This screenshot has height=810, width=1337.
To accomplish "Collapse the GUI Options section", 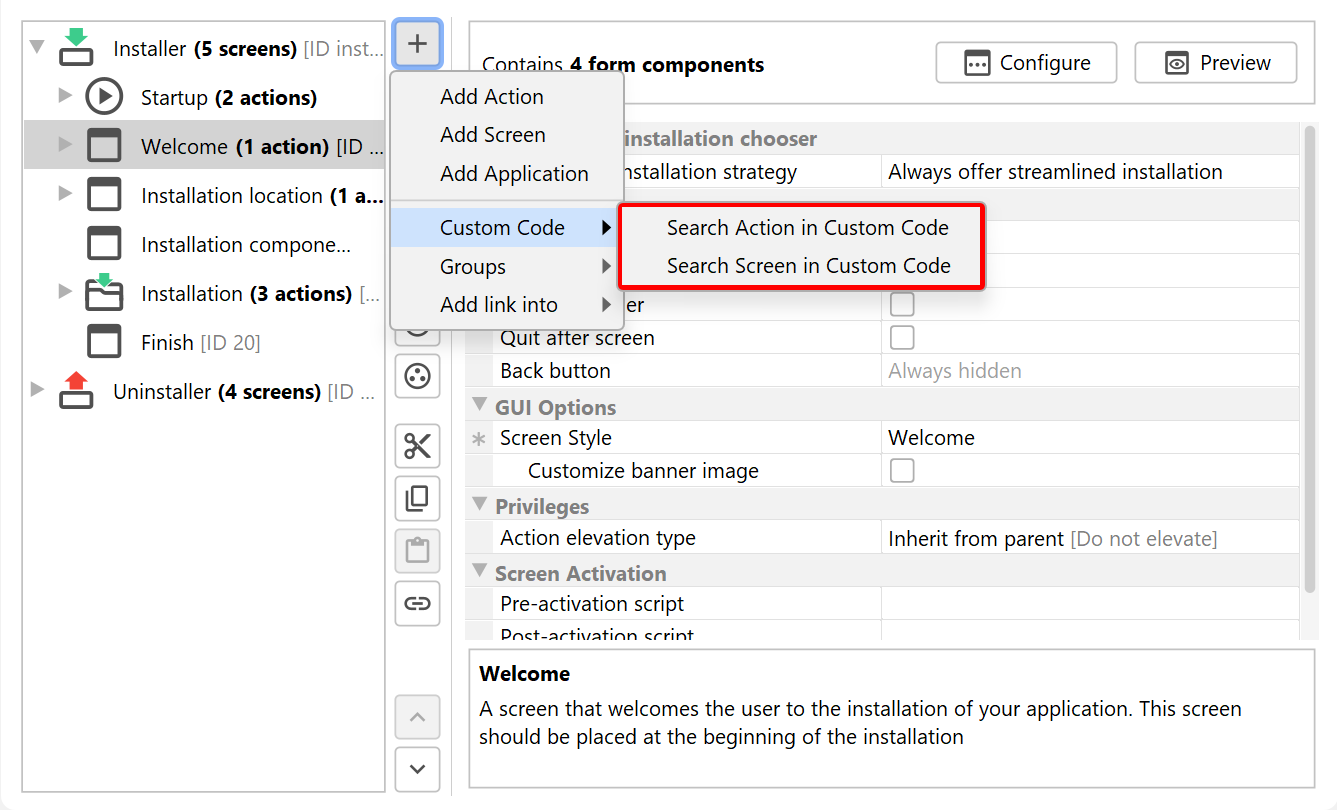I will [479, 406].
